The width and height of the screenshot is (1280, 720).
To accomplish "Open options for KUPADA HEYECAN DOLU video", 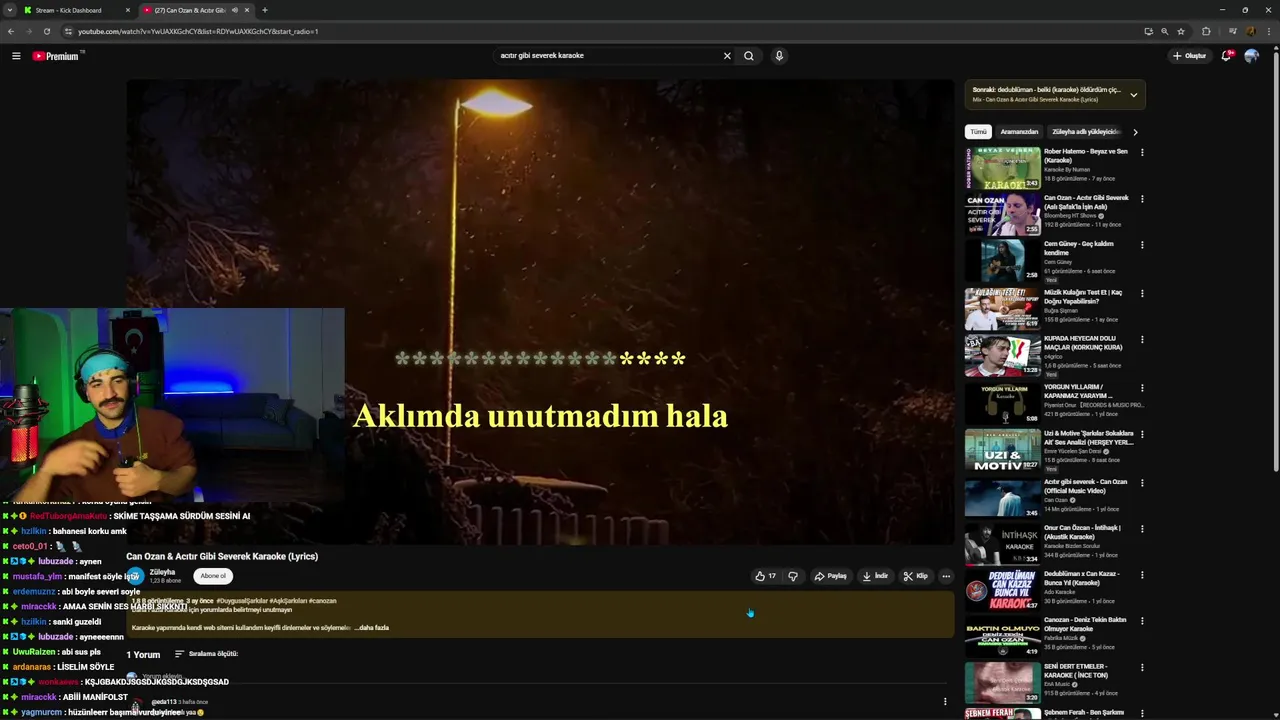I will click(1142, 340).
